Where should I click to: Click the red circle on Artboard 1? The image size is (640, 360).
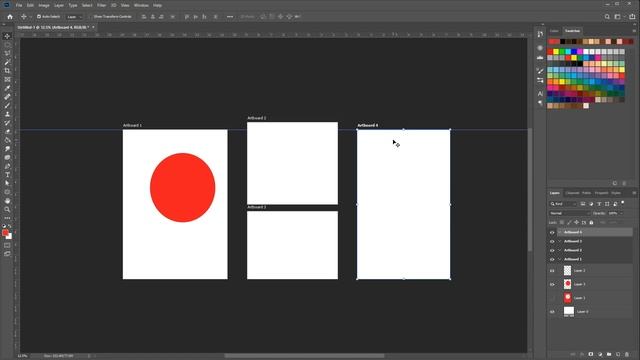tap(182, 187)
